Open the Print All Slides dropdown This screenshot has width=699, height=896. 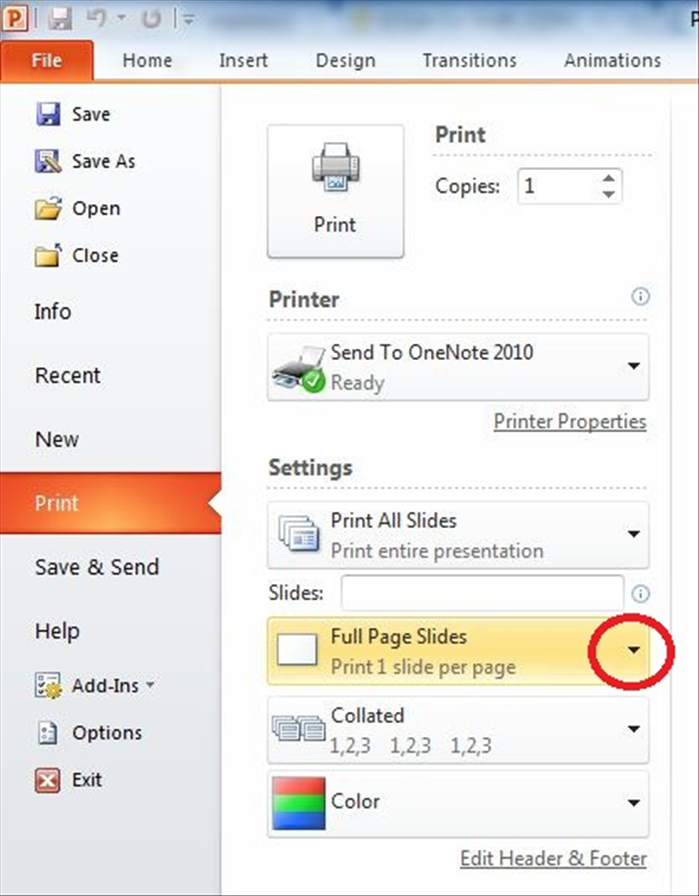click(x=458, y=535)
